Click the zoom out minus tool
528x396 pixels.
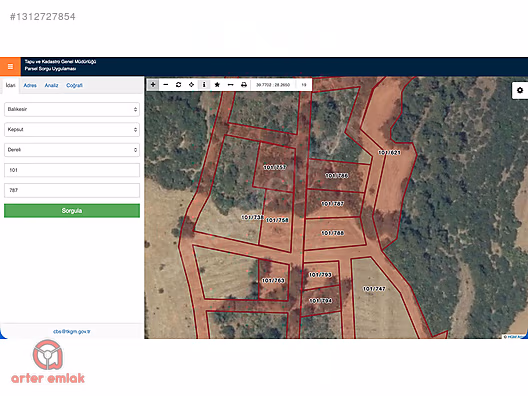point(166,85)
